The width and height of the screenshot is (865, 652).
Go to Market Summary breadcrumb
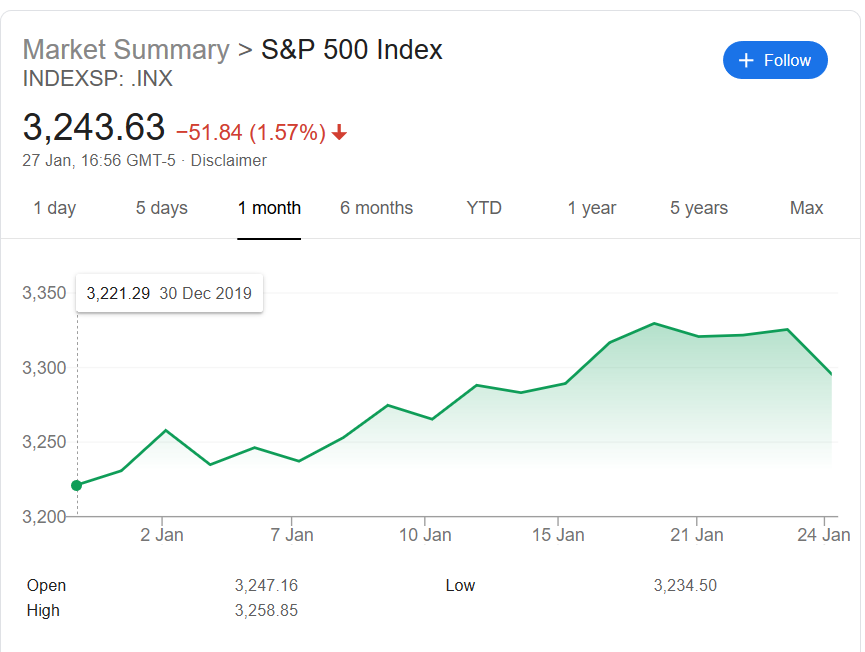pyautogui.click(x=126, y=50)
